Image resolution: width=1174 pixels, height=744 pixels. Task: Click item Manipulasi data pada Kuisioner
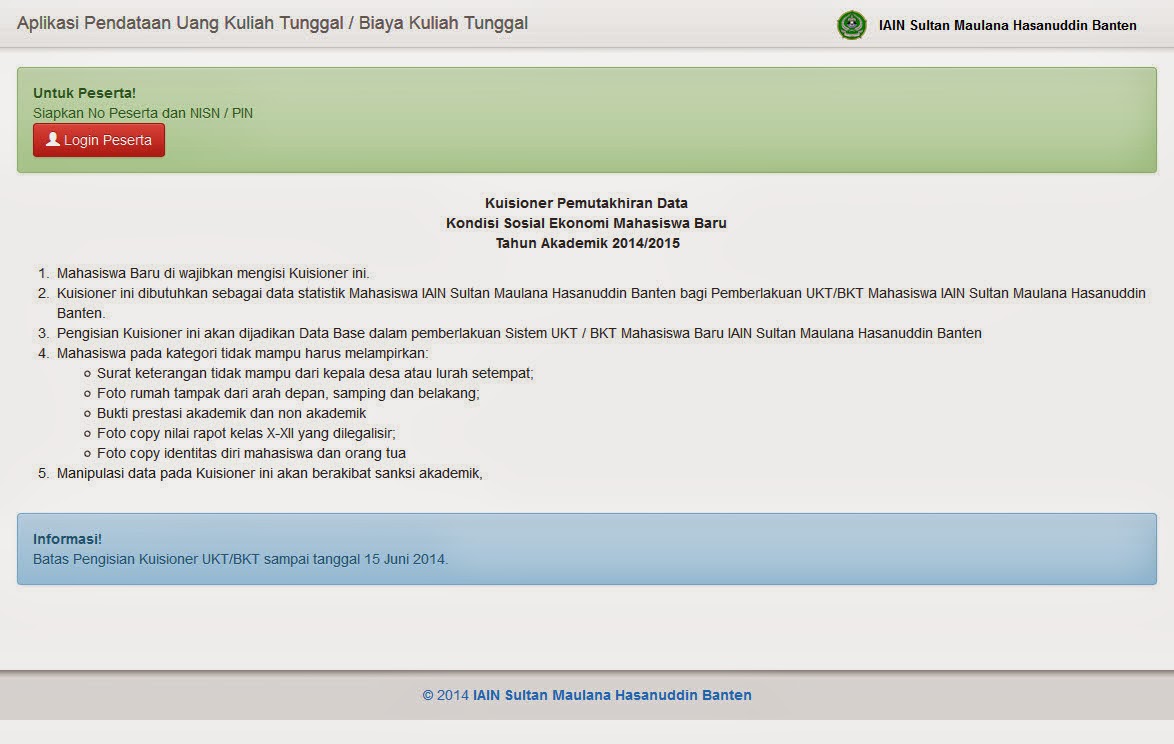[x=270, y=473]
